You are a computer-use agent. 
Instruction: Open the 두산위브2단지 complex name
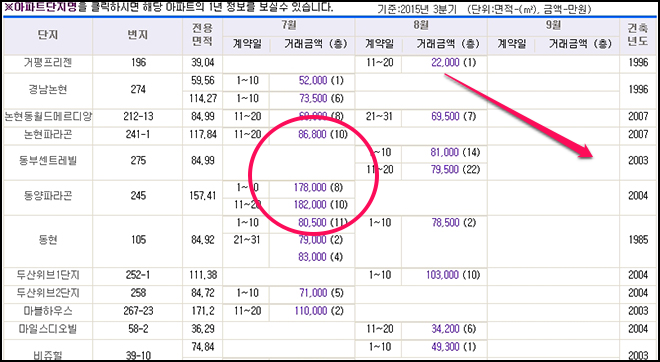tap(48, 293)
